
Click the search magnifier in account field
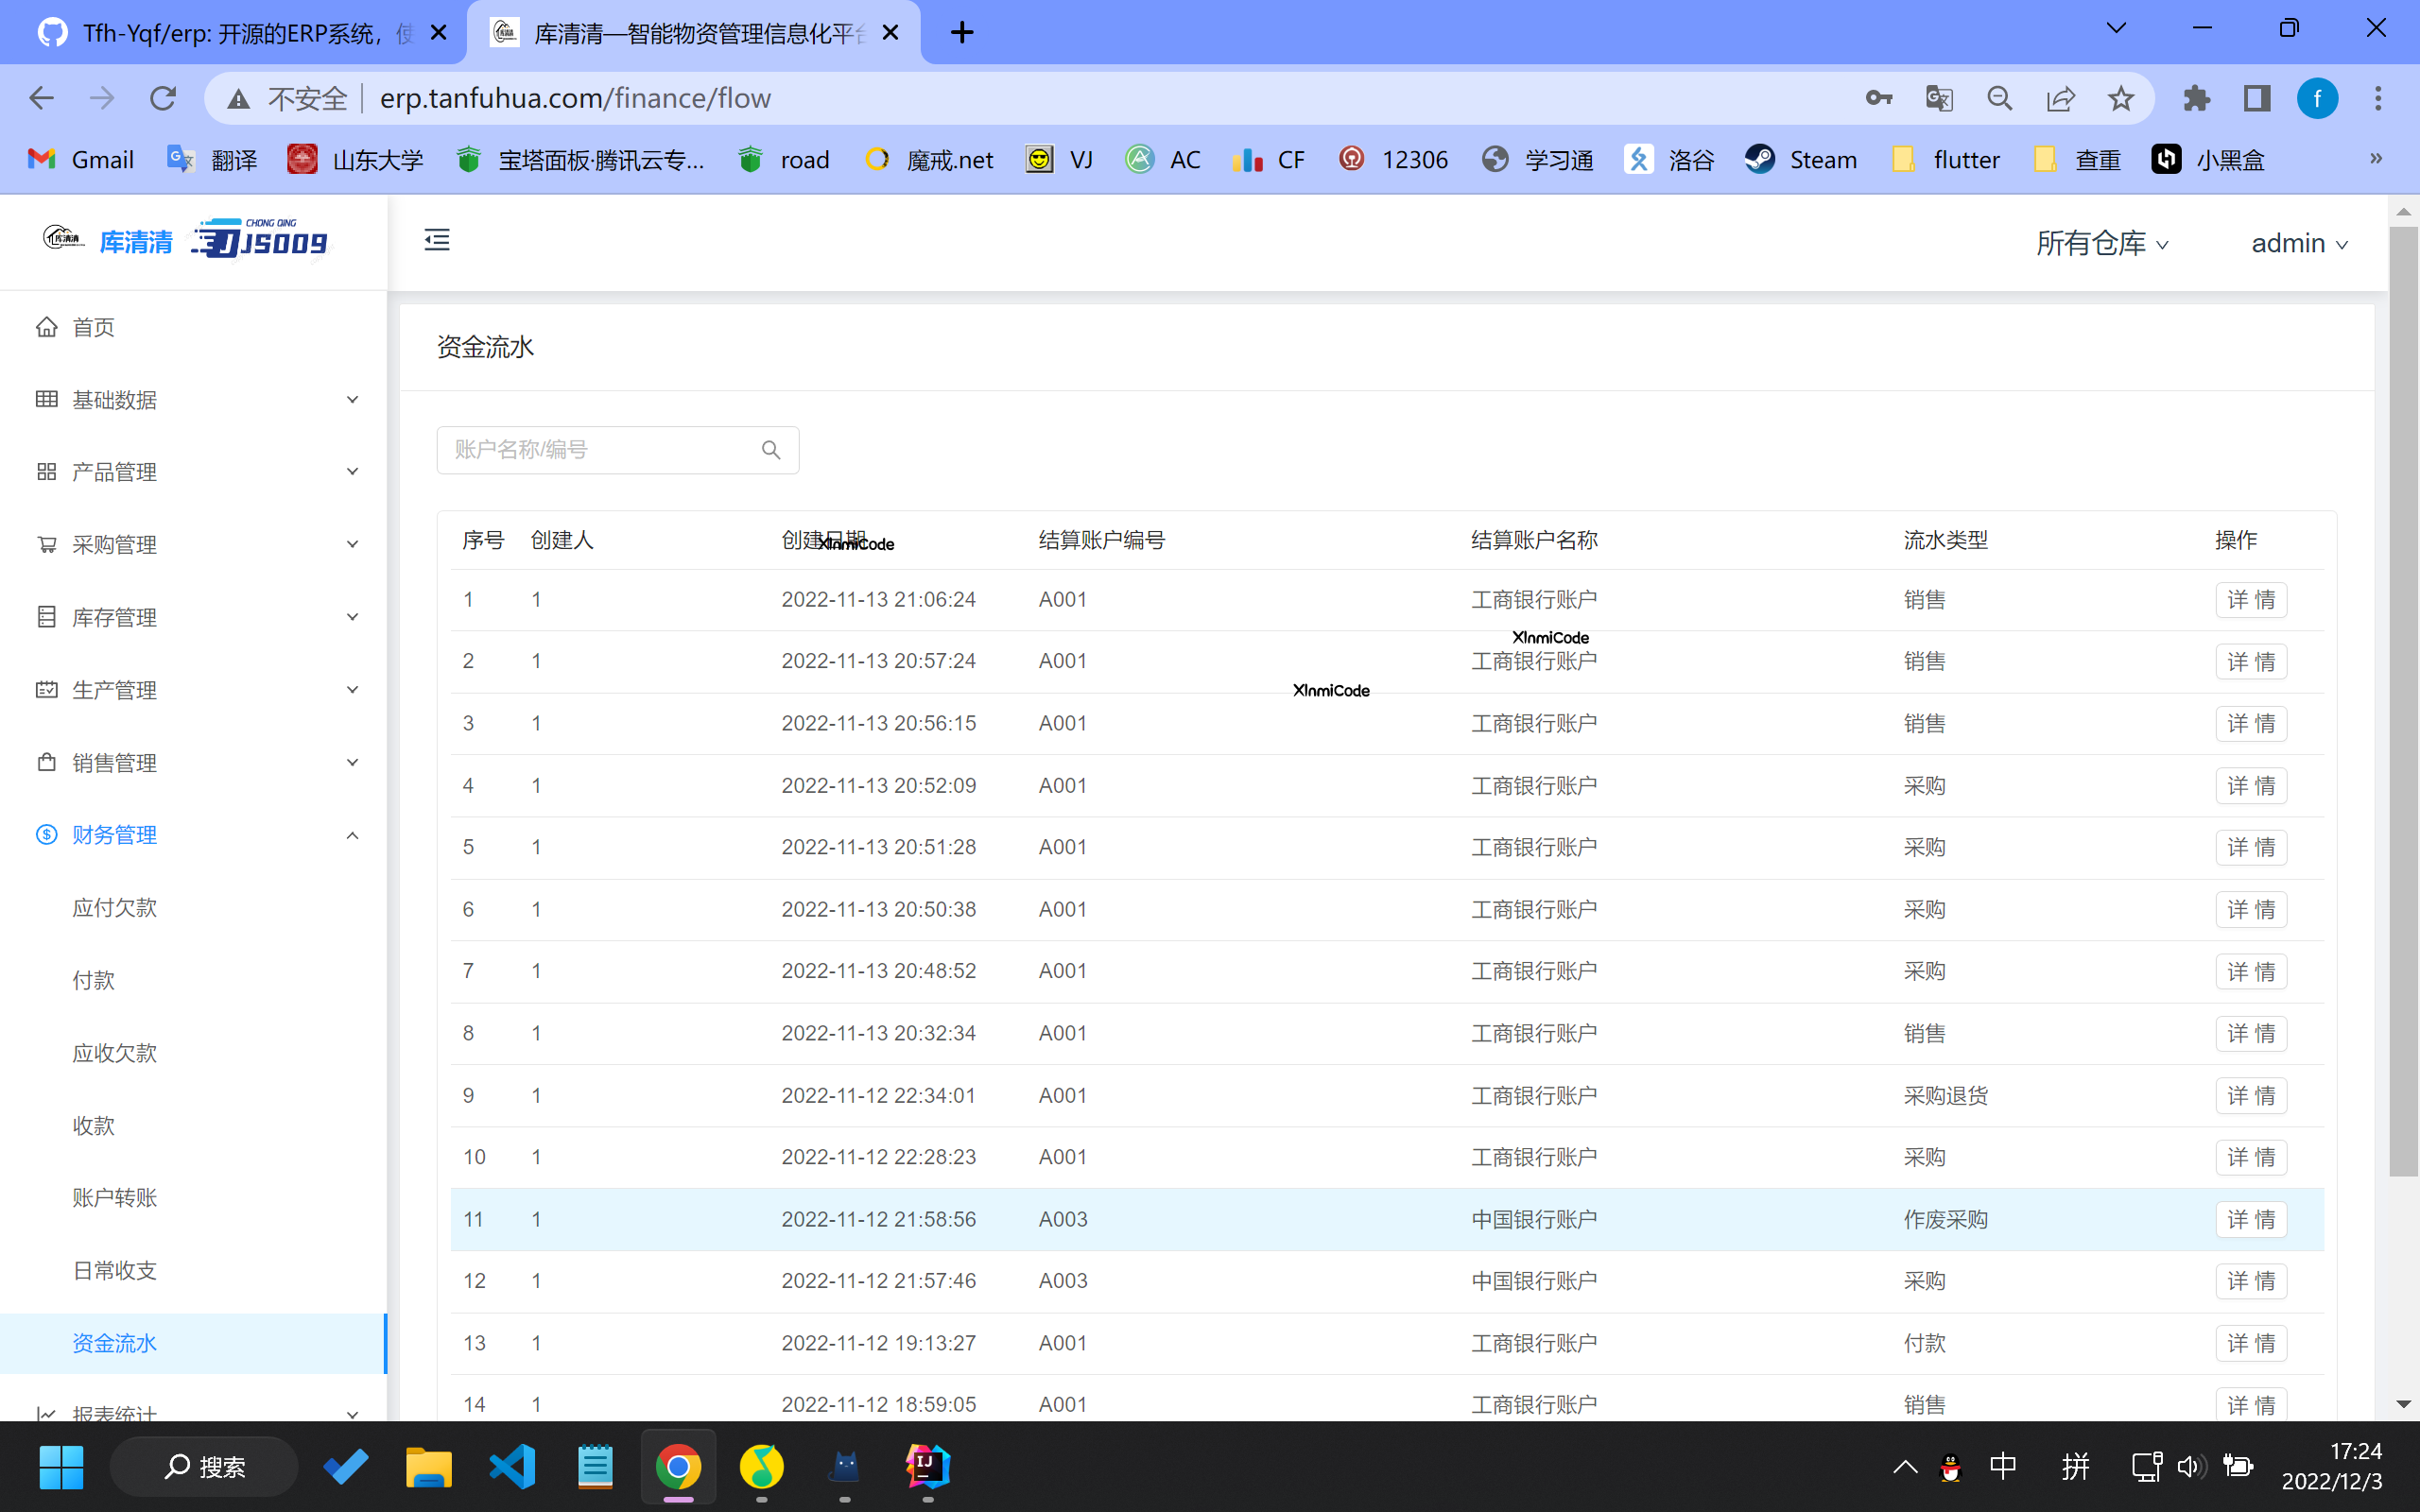pyautogui.click(x=770, y=450)
